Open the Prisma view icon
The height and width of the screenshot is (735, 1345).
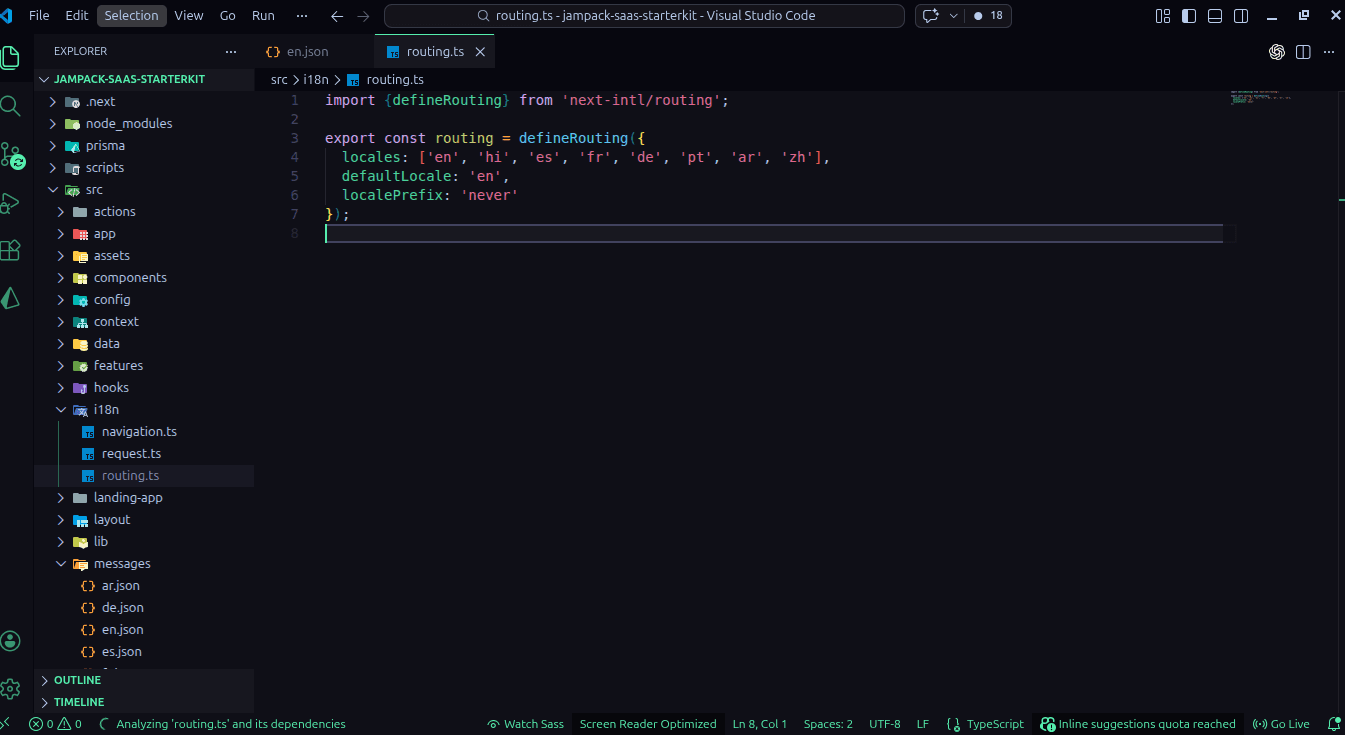pos(10,298)
